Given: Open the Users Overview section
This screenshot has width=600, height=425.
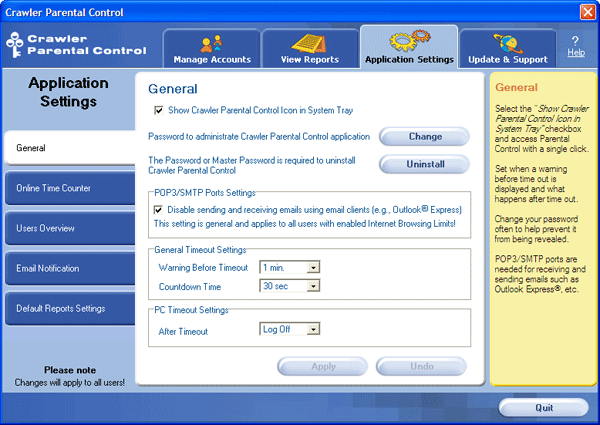Looking at the screenshot, I should click(70, 228).
